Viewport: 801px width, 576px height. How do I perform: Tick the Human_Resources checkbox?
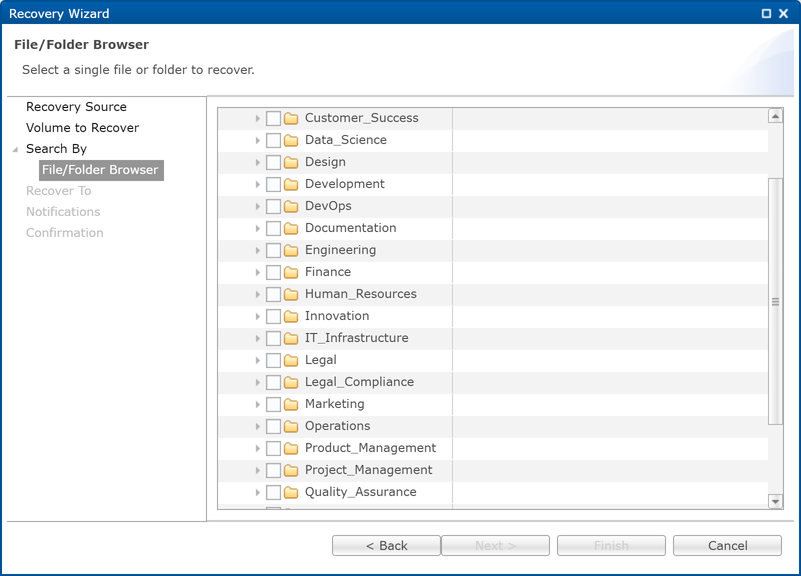click(273, 294)
